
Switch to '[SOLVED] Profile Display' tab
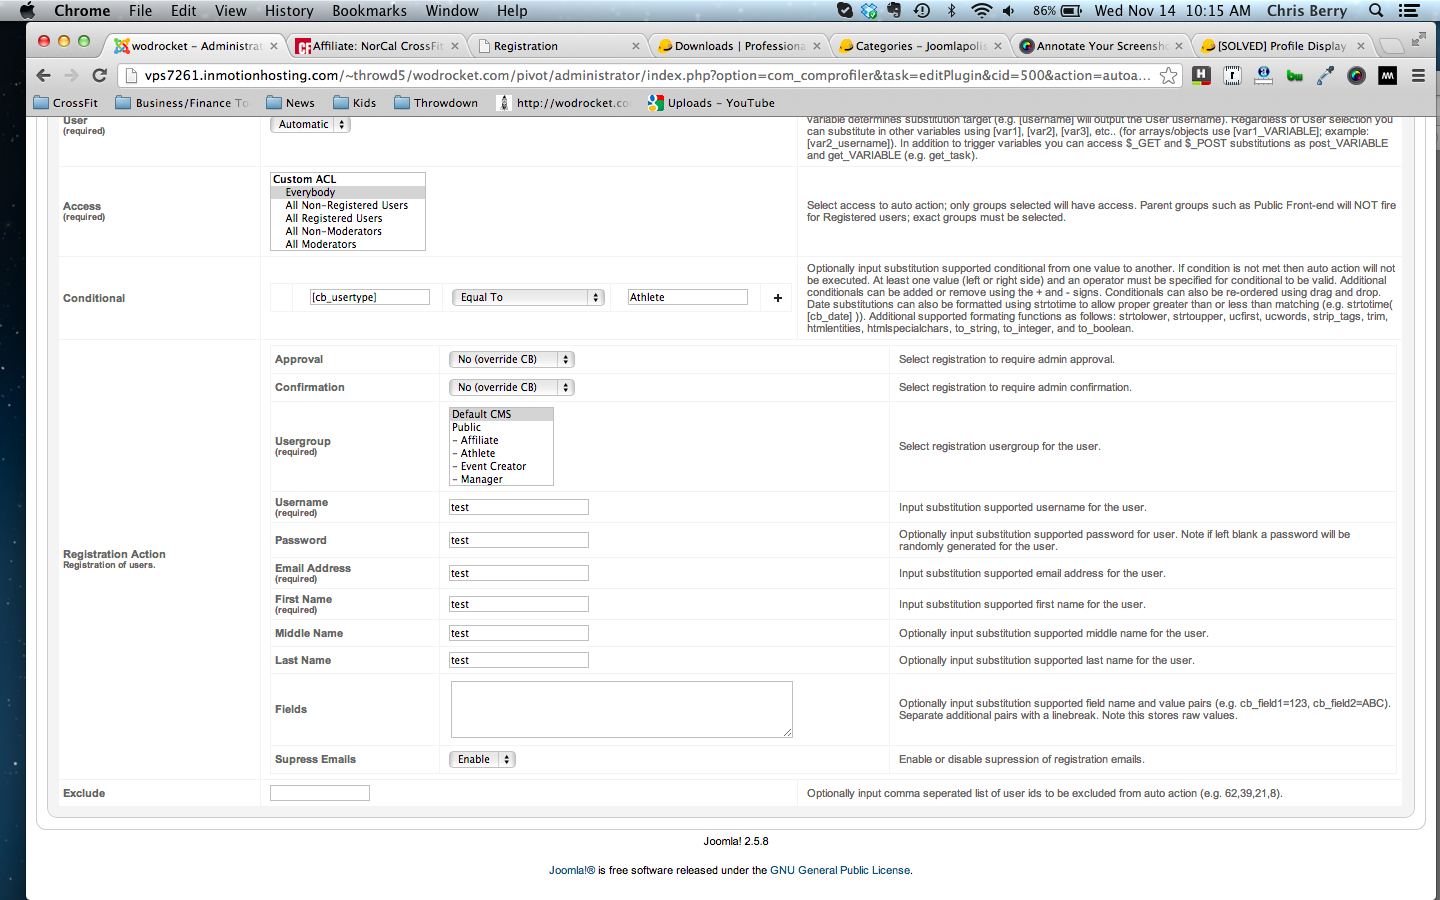click(1283, 46)
